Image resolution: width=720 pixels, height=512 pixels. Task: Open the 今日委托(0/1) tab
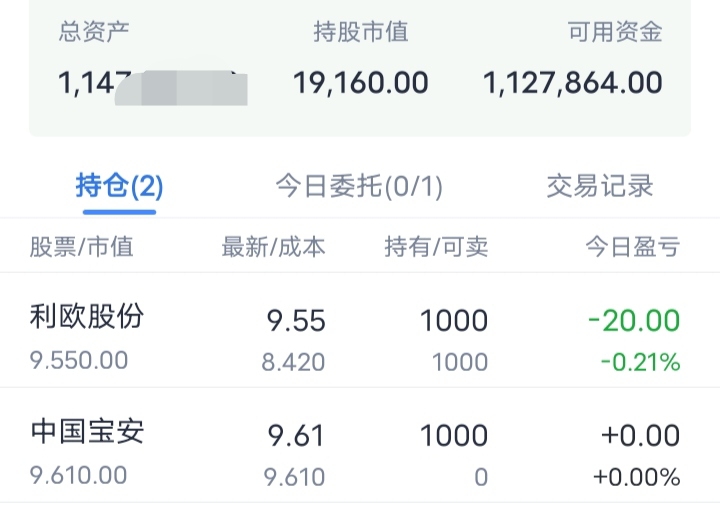pyautogui.click(x=359, y=186)
